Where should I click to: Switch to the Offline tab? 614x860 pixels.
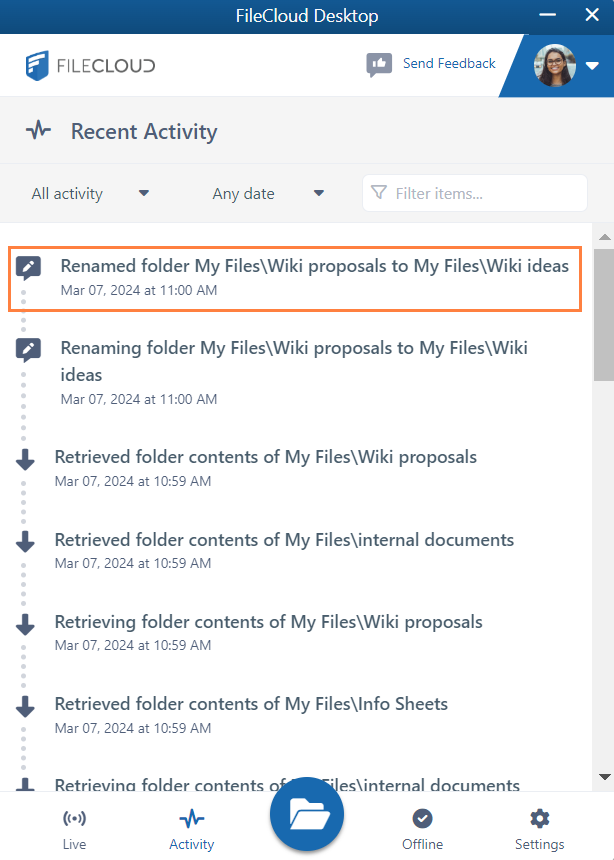click(422, 829)
